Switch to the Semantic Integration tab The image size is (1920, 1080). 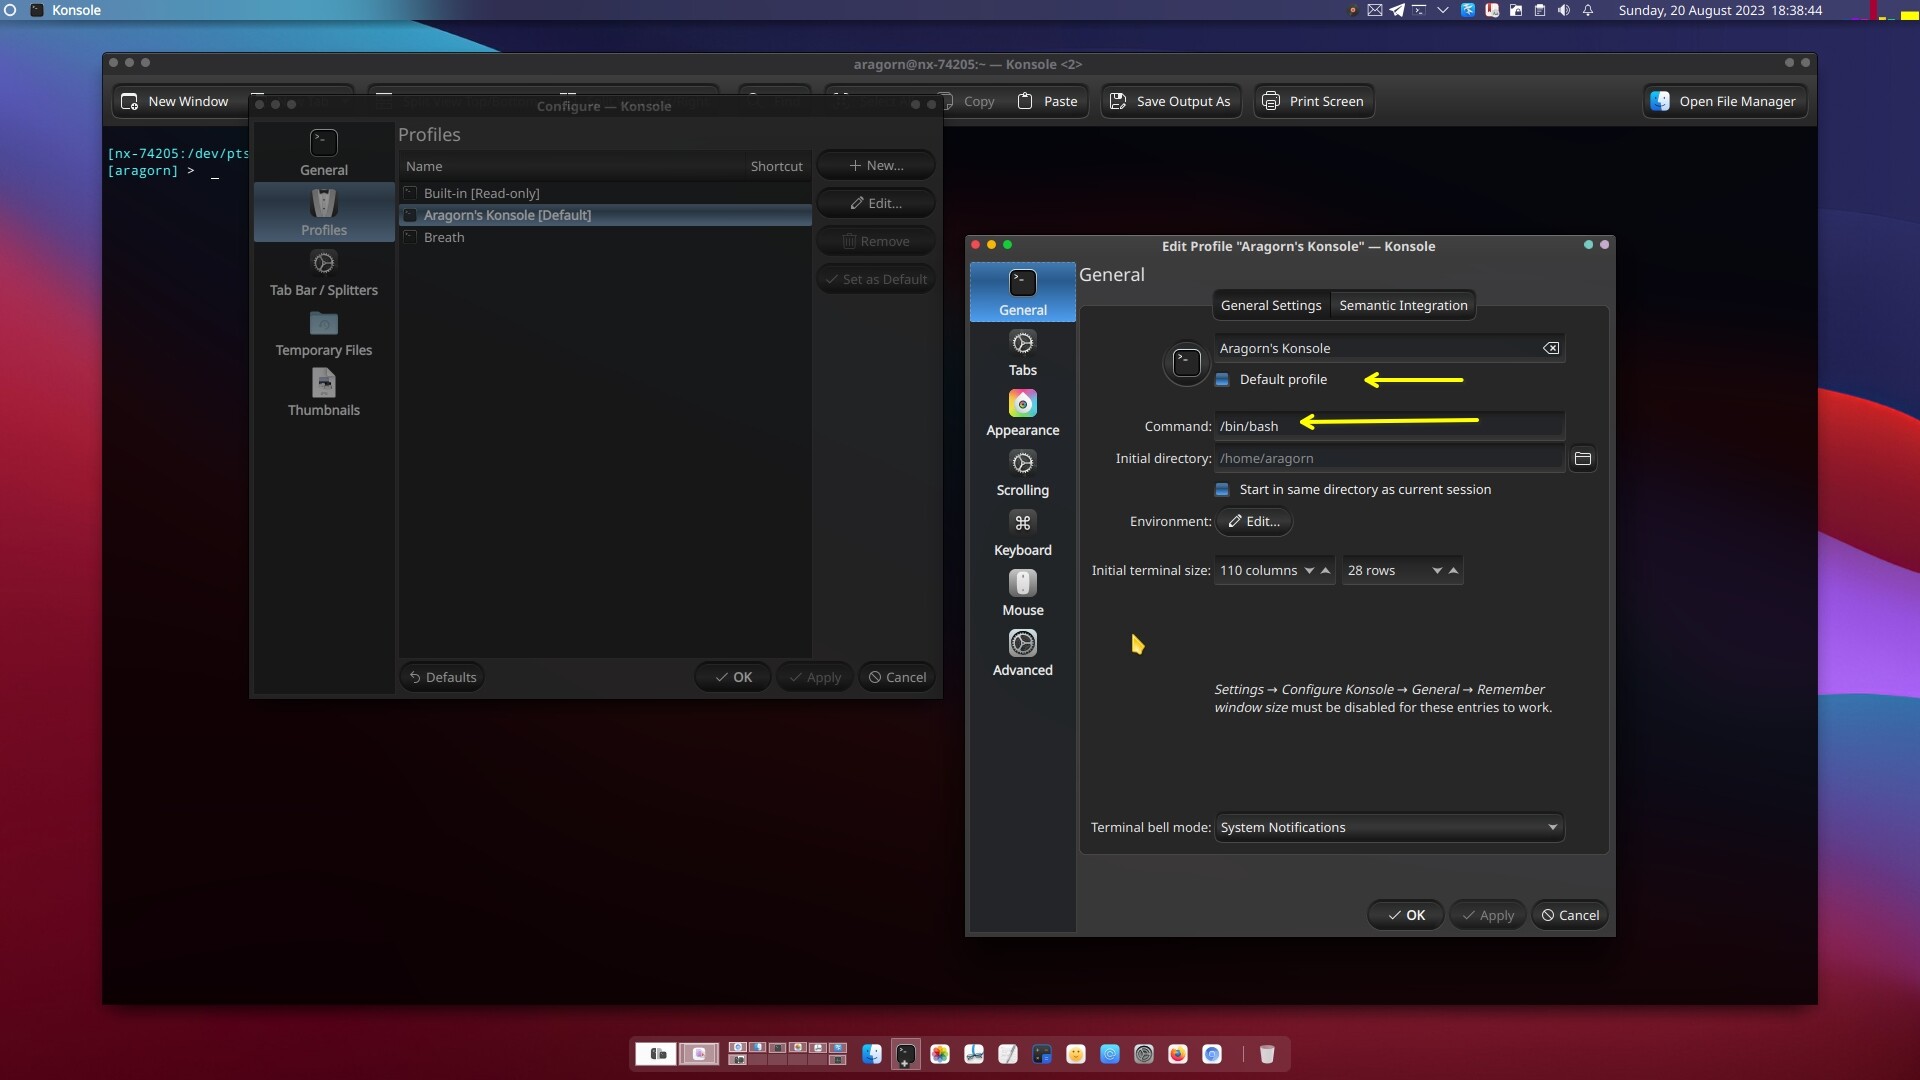pyautogui.click(x=1403, y=305)
